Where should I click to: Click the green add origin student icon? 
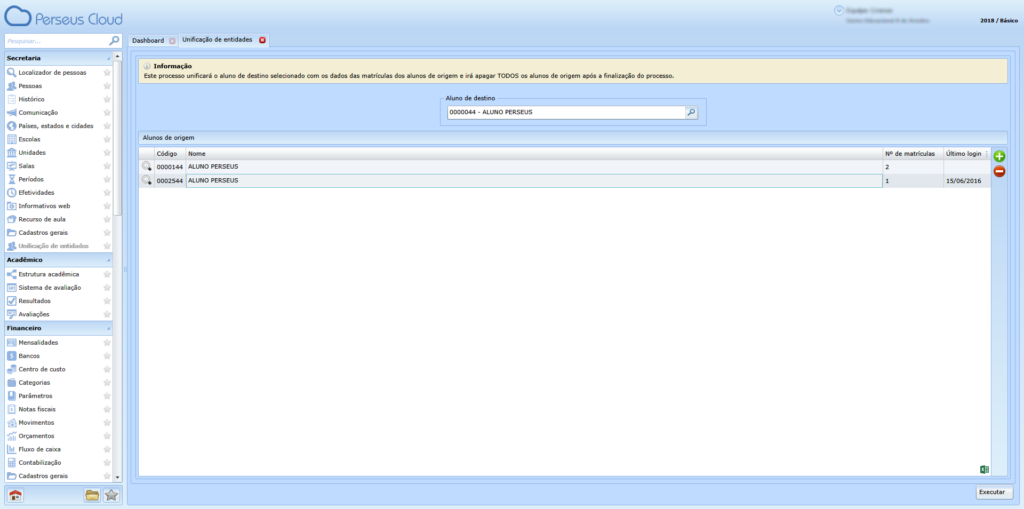[x=999, y=157]
